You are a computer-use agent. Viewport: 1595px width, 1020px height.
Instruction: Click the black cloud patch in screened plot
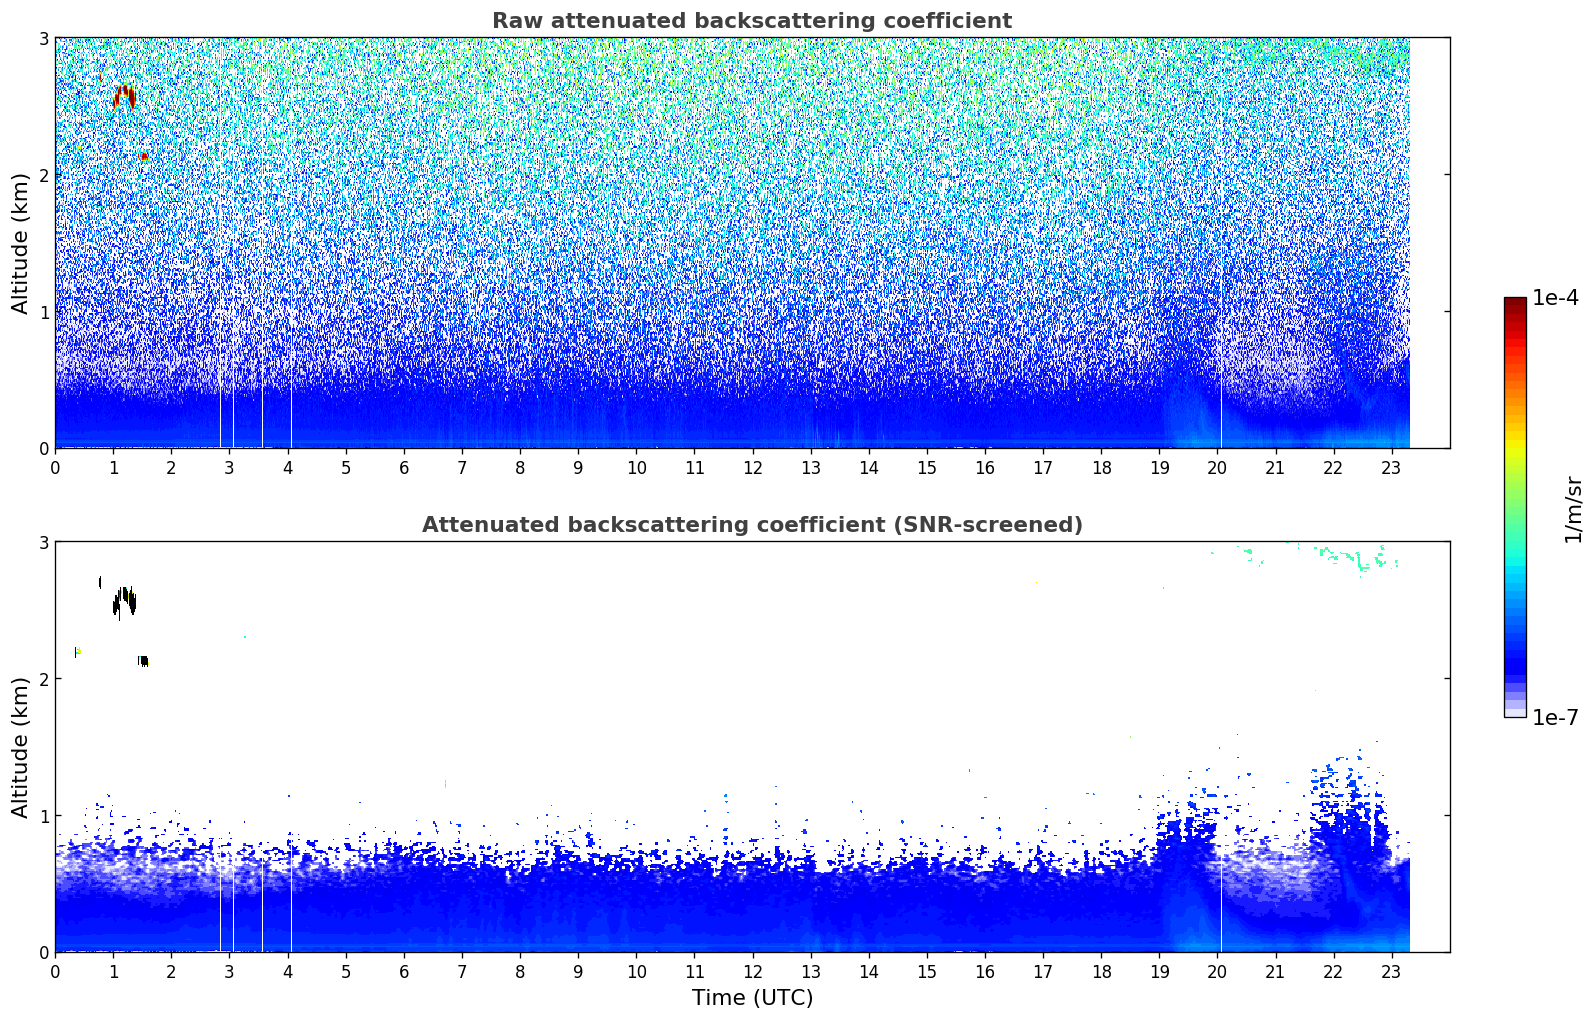124,602
